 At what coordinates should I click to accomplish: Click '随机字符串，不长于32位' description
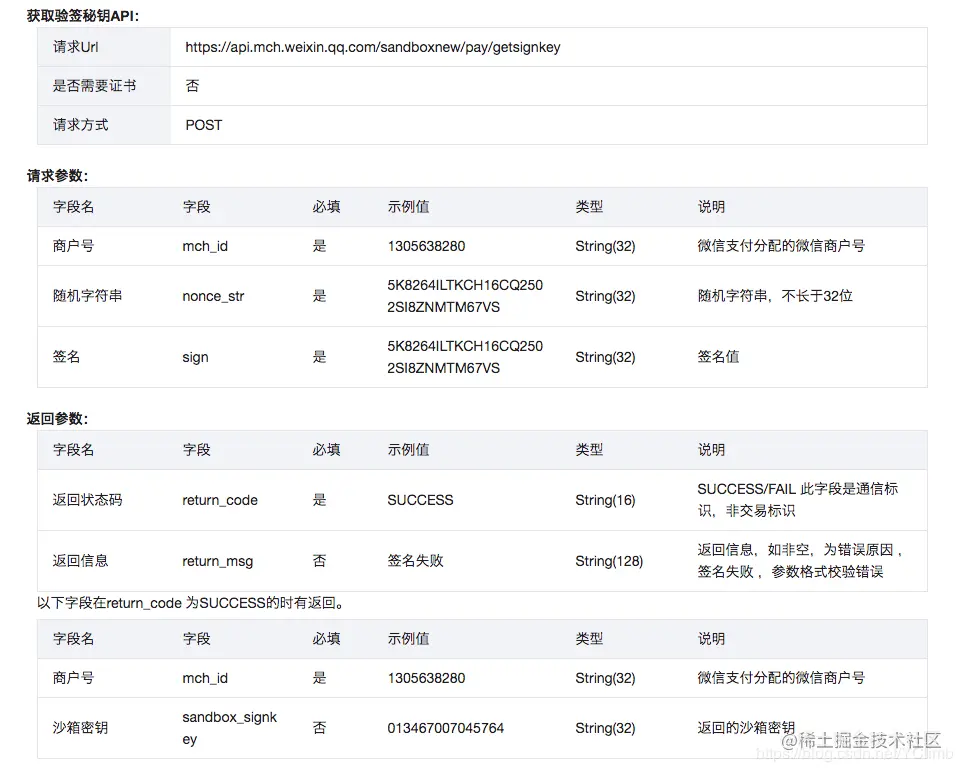775,295
